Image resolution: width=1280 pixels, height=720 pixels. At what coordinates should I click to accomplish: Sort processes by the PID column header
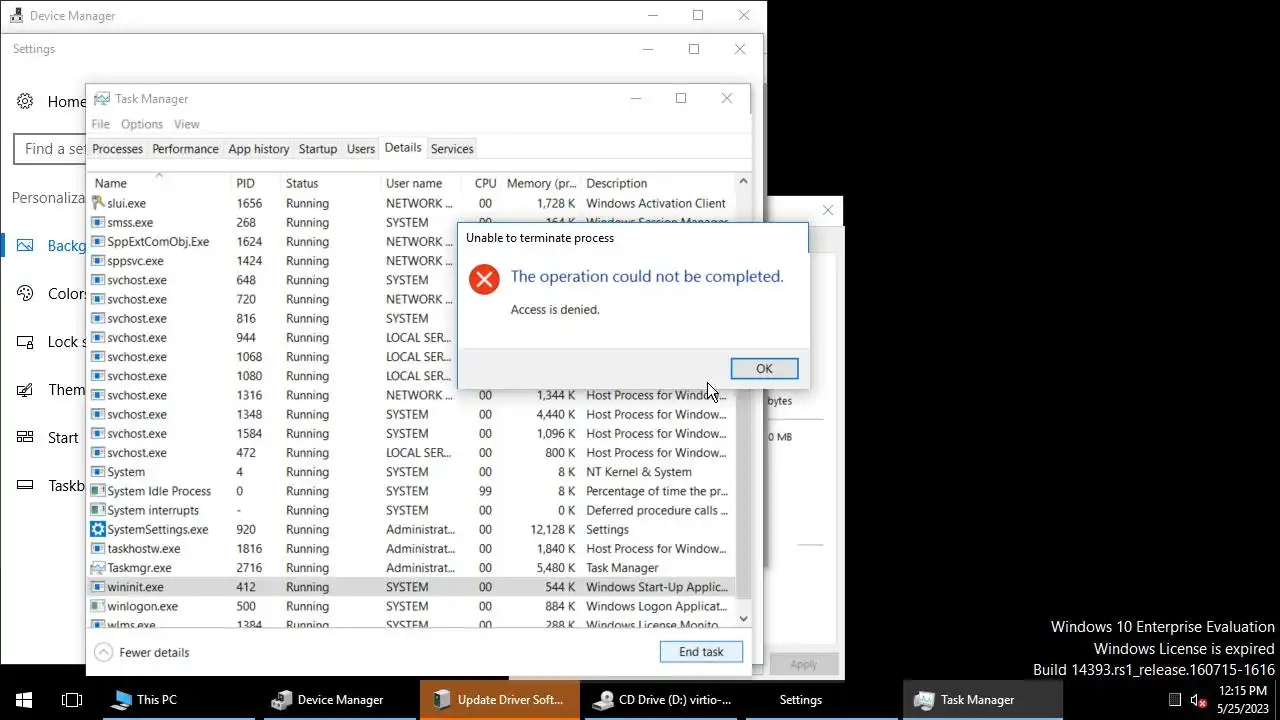pos(256,183)
